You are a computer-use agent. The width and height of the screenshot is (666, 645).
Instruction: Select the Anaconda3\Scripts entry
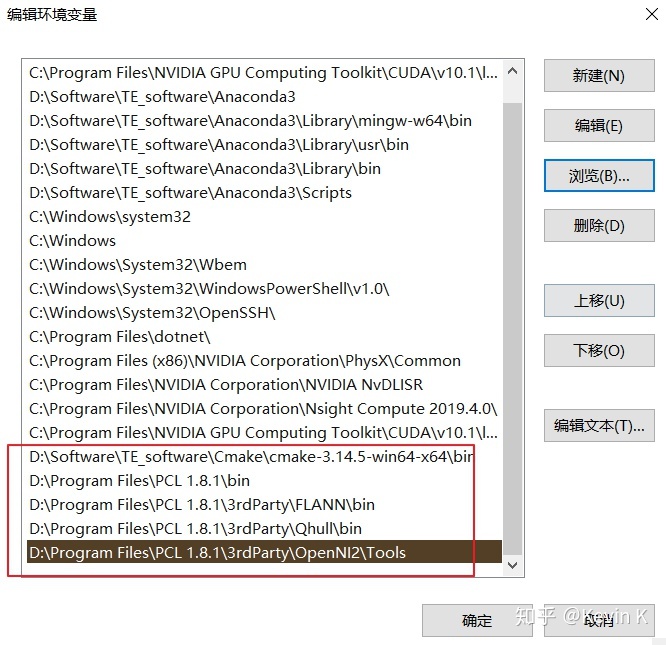[x=264, y=193]
